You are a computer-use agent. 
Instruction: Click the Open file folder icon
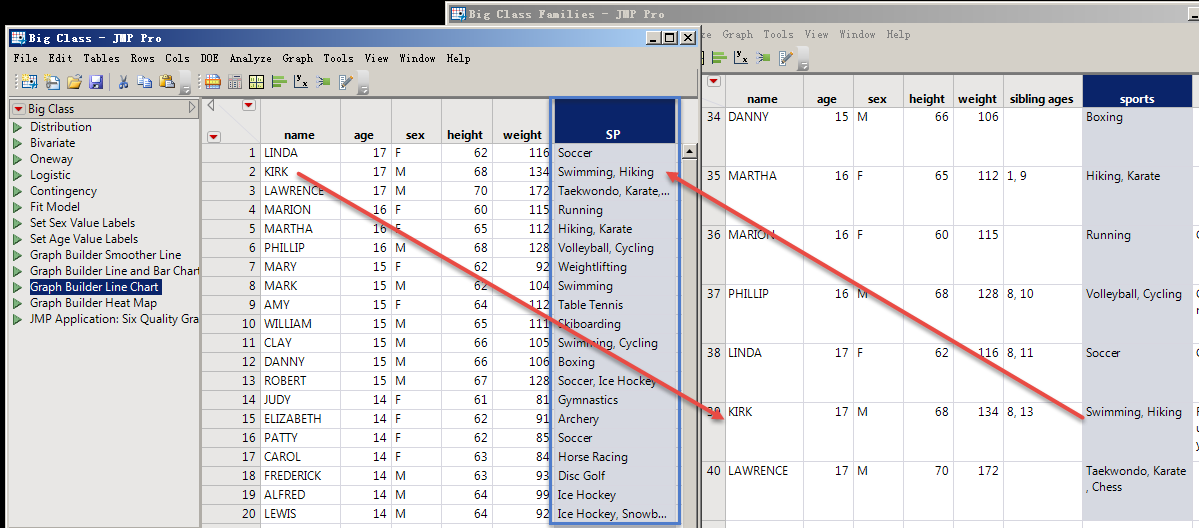click(74, 82)
